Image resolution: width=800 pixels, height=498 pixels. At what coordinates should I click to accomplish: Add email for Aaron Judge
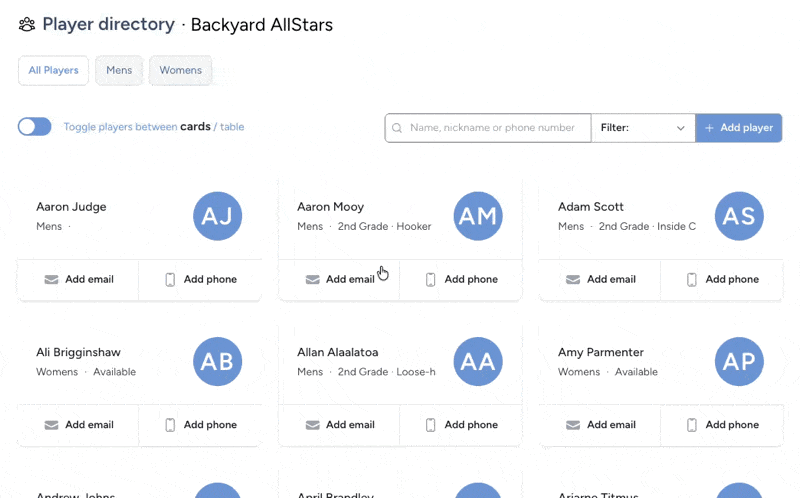[78, 280]
